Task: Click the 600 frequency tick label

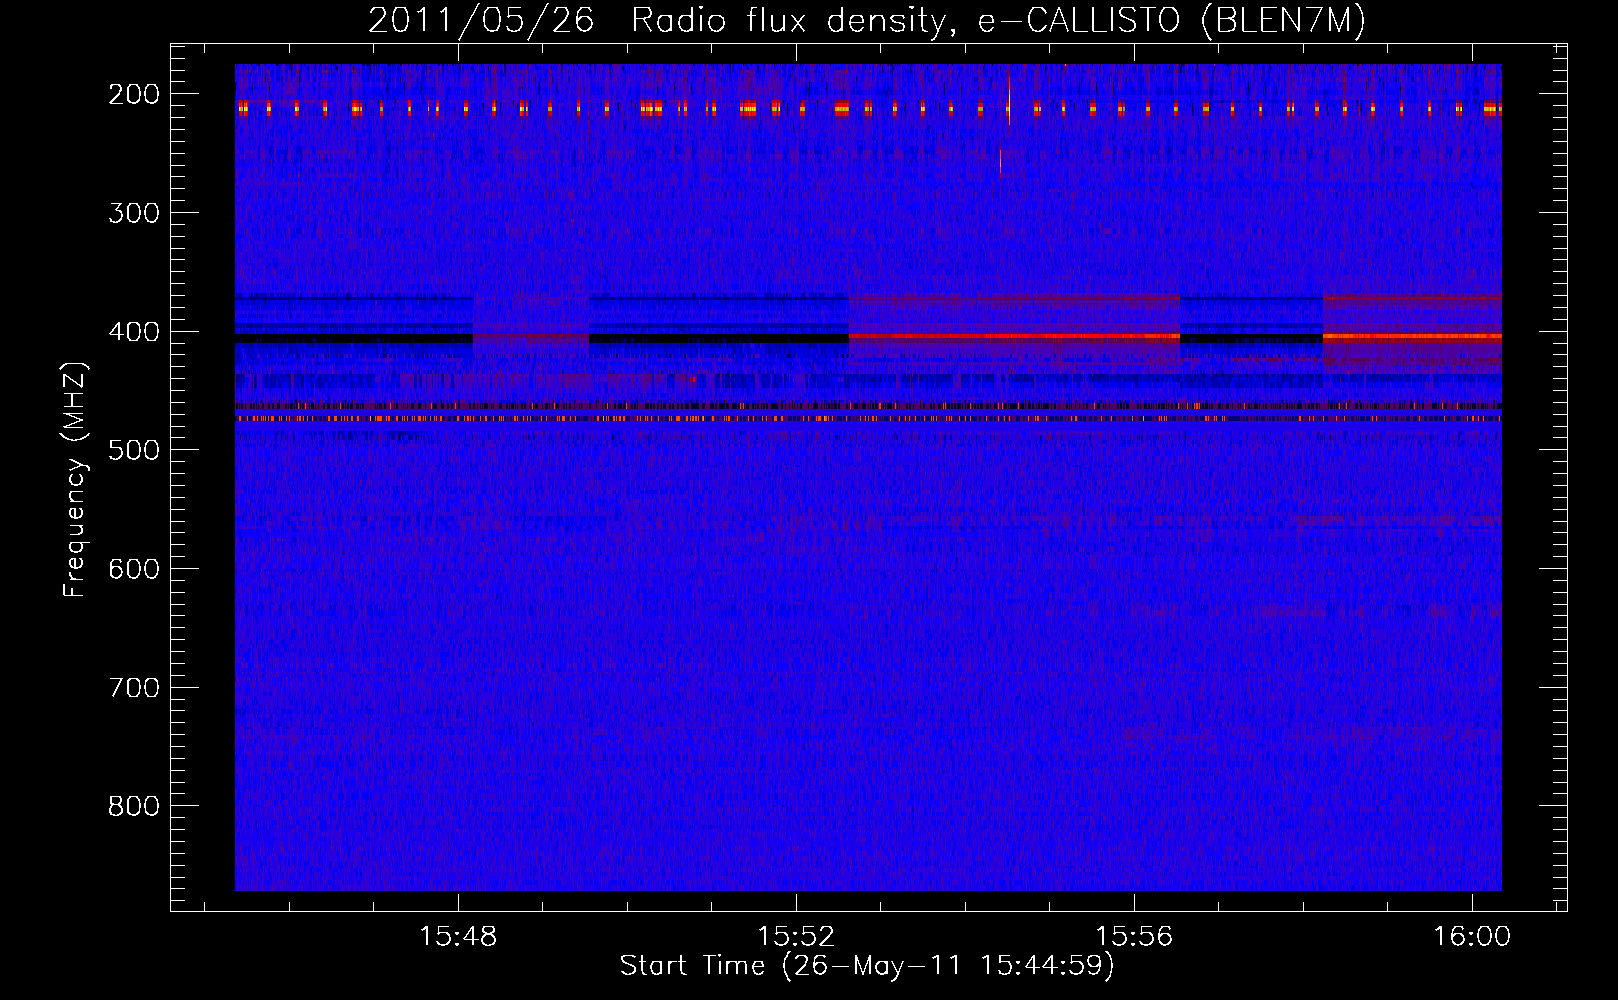Action: [133, 568]
